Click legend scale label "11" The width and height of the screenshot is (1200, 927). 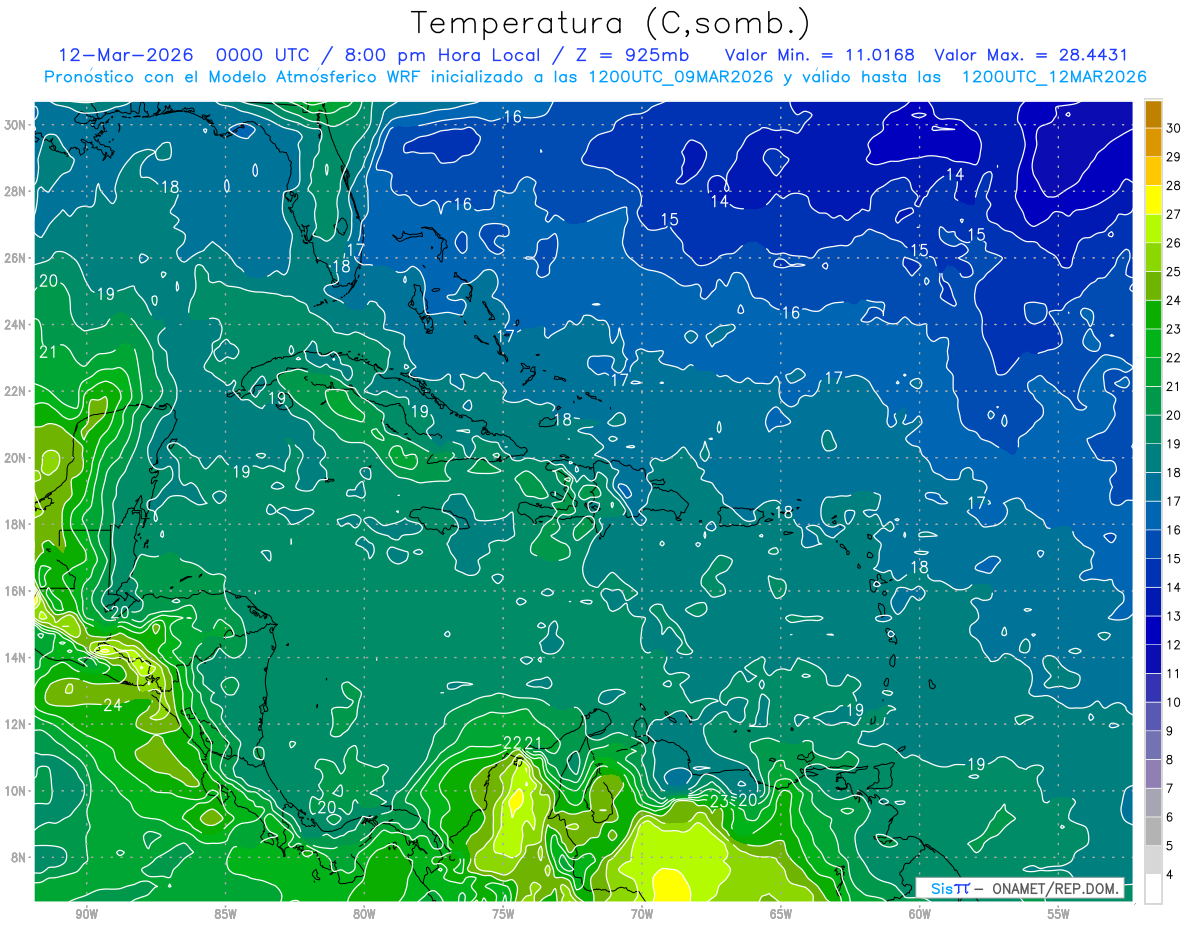tap(1174, 674)
